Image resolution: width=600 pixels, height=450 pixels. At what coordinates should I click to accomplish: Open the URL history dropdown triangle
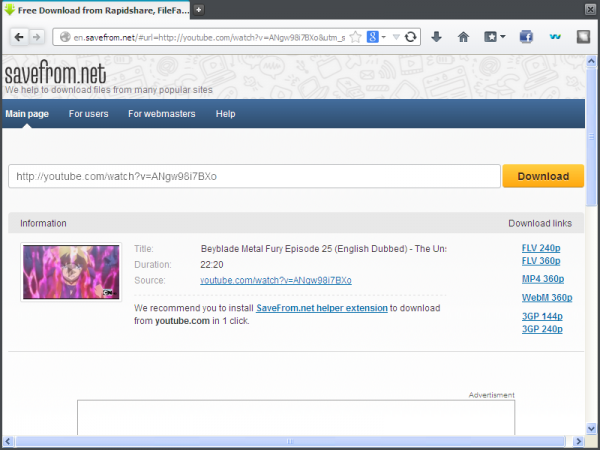(x=396, y=37)
